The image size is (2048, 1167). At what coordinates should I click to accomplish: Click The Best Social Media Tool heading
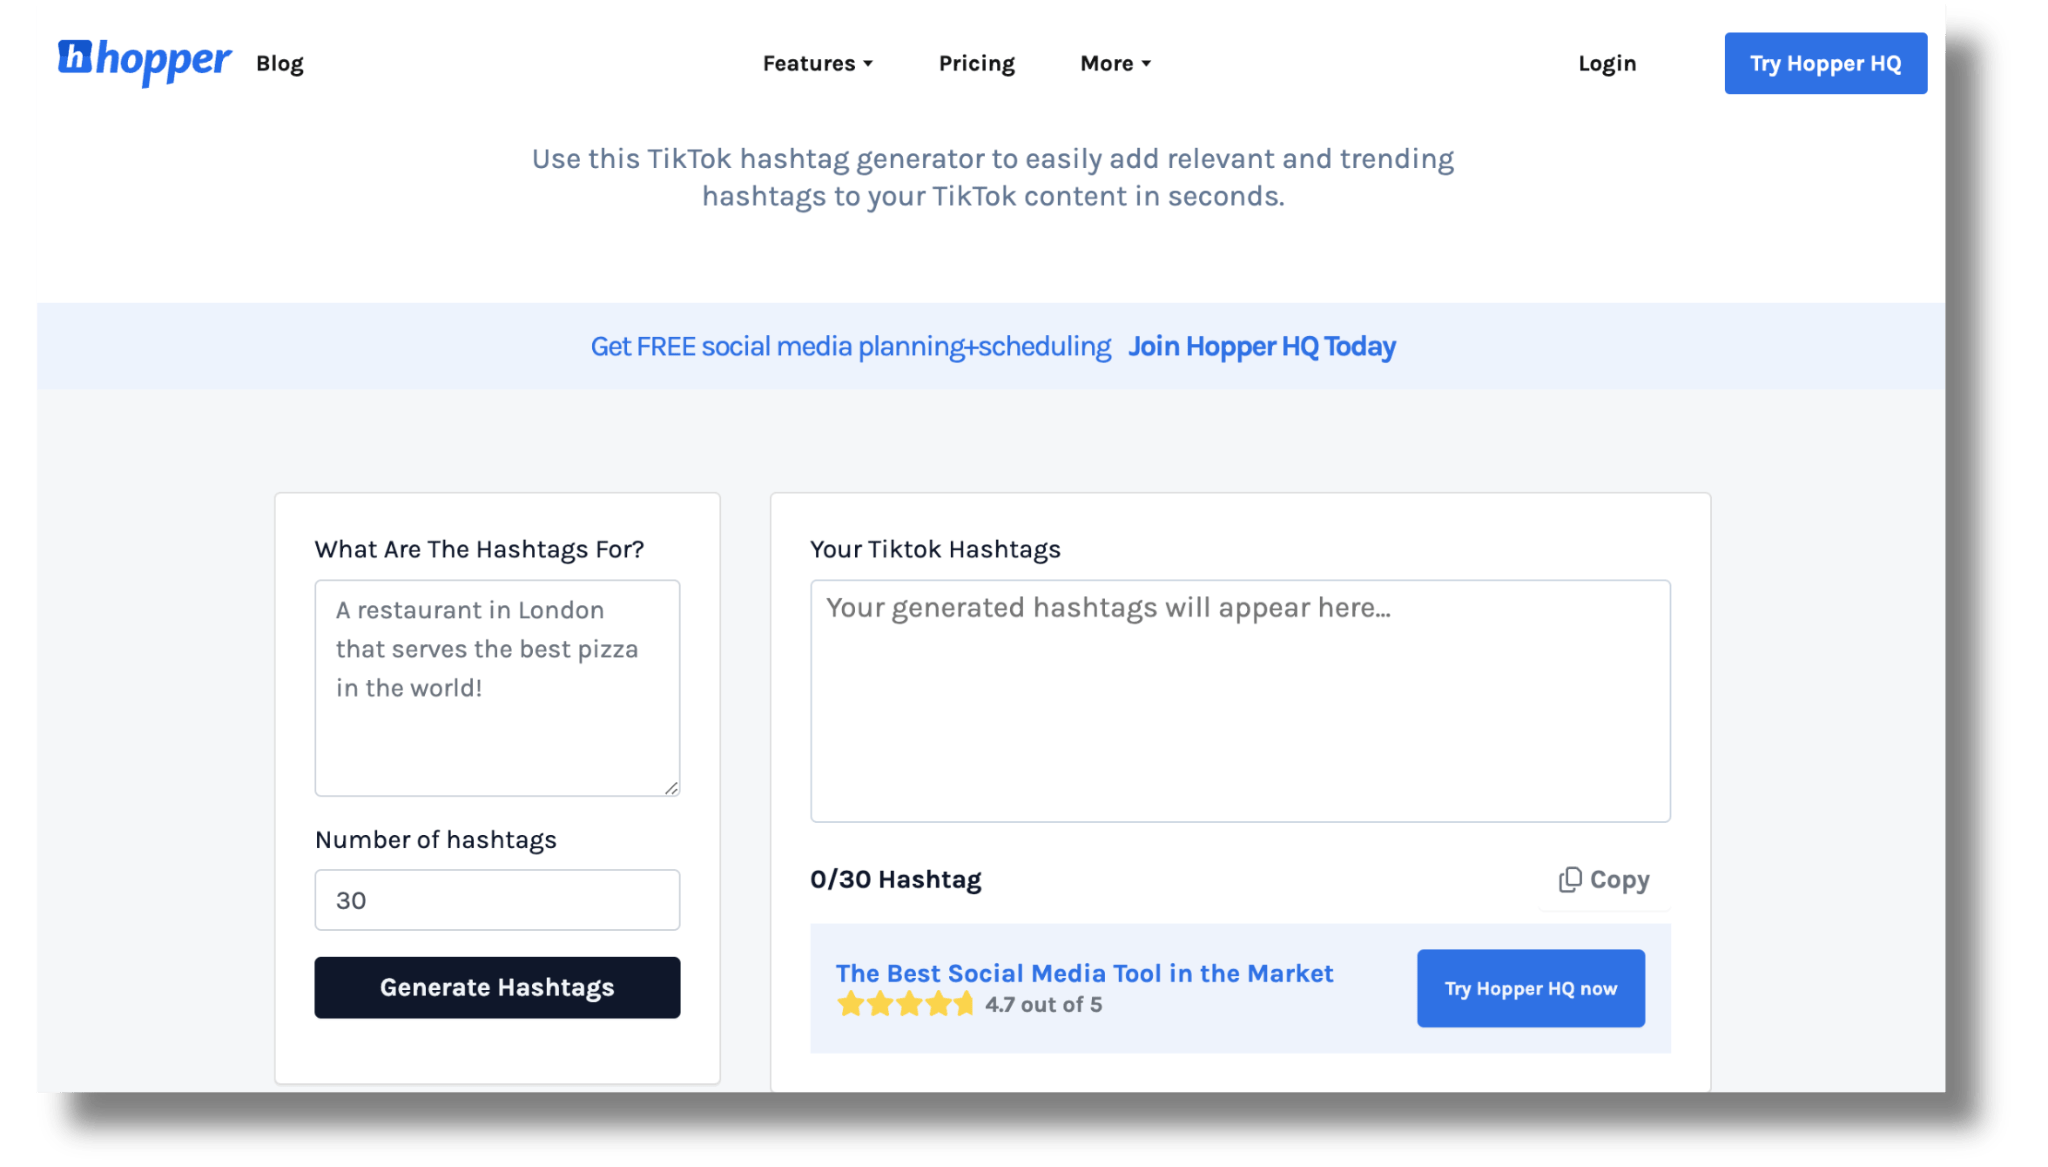pyautogui.click(x=1084, y=973)
